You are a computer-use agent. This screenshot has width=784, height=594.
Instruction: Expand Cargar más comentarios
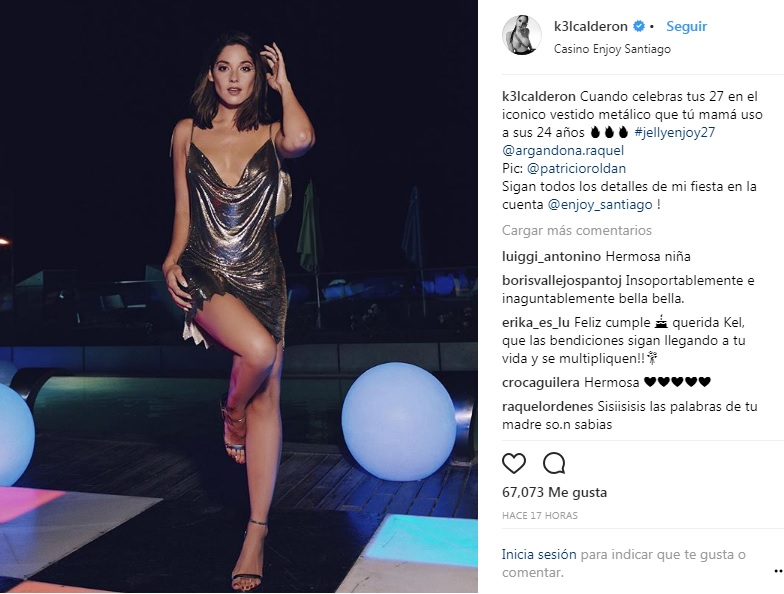[x=577, y=230]
